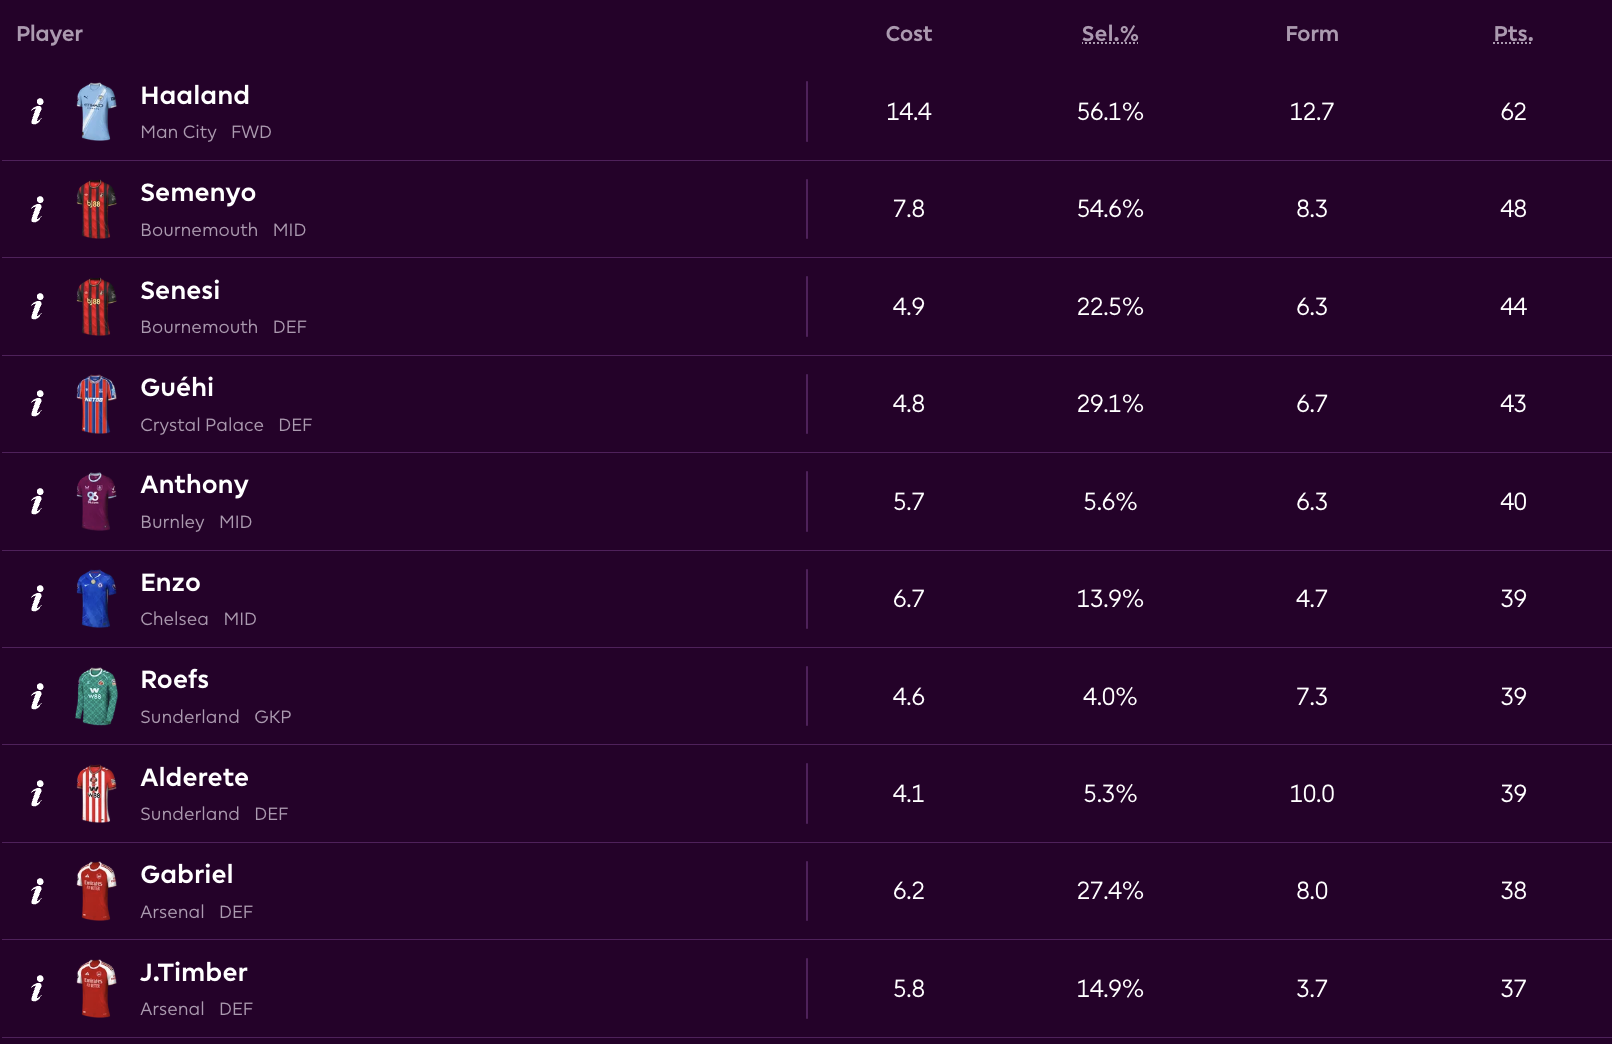Click the info icon for Alderete
This screenshot has height=1044, width=1612.
[x=37, y=794]
